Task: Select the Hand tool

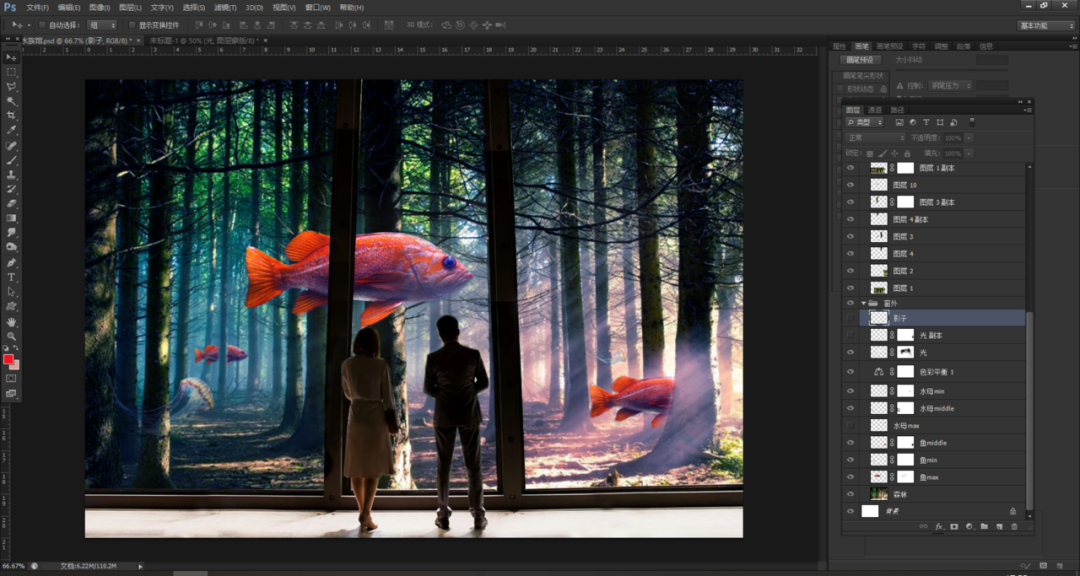Action: click(11, 321)
